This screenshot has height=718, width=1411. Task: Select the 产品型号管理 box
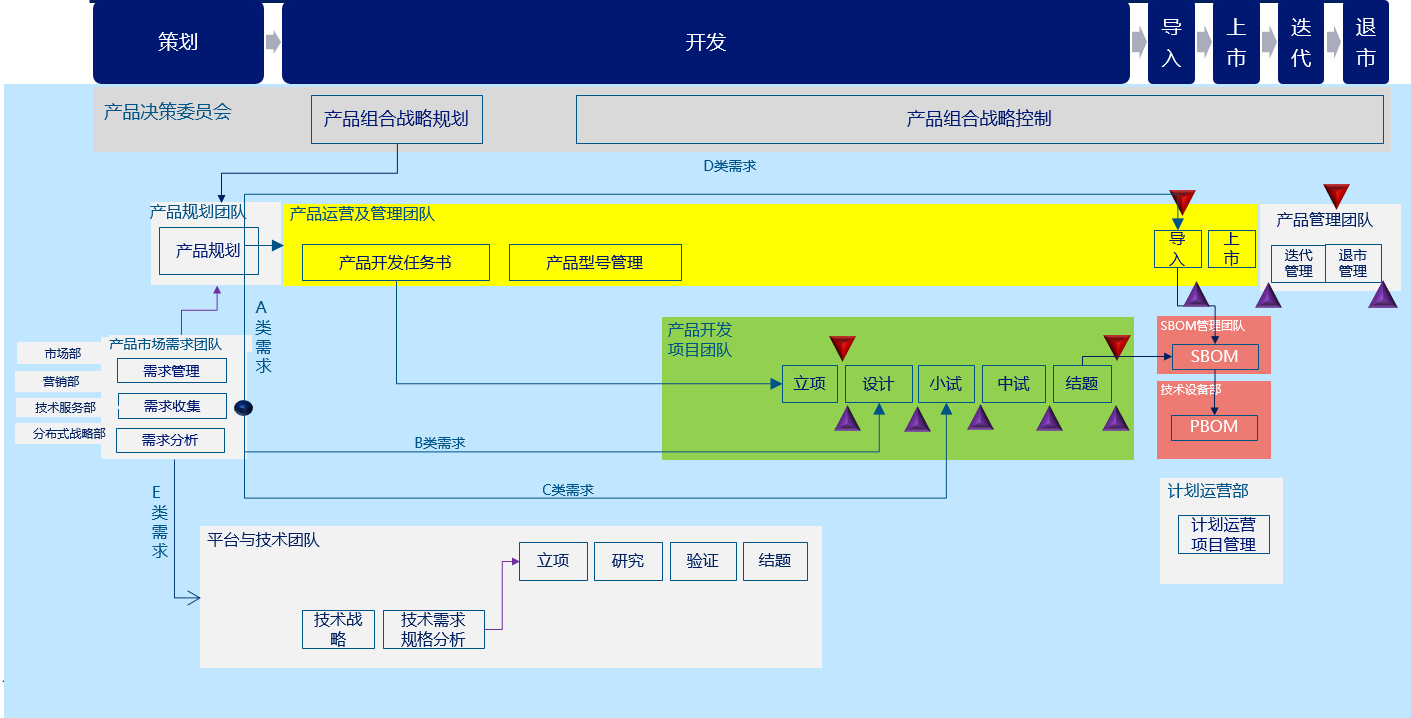click(594, 263)
